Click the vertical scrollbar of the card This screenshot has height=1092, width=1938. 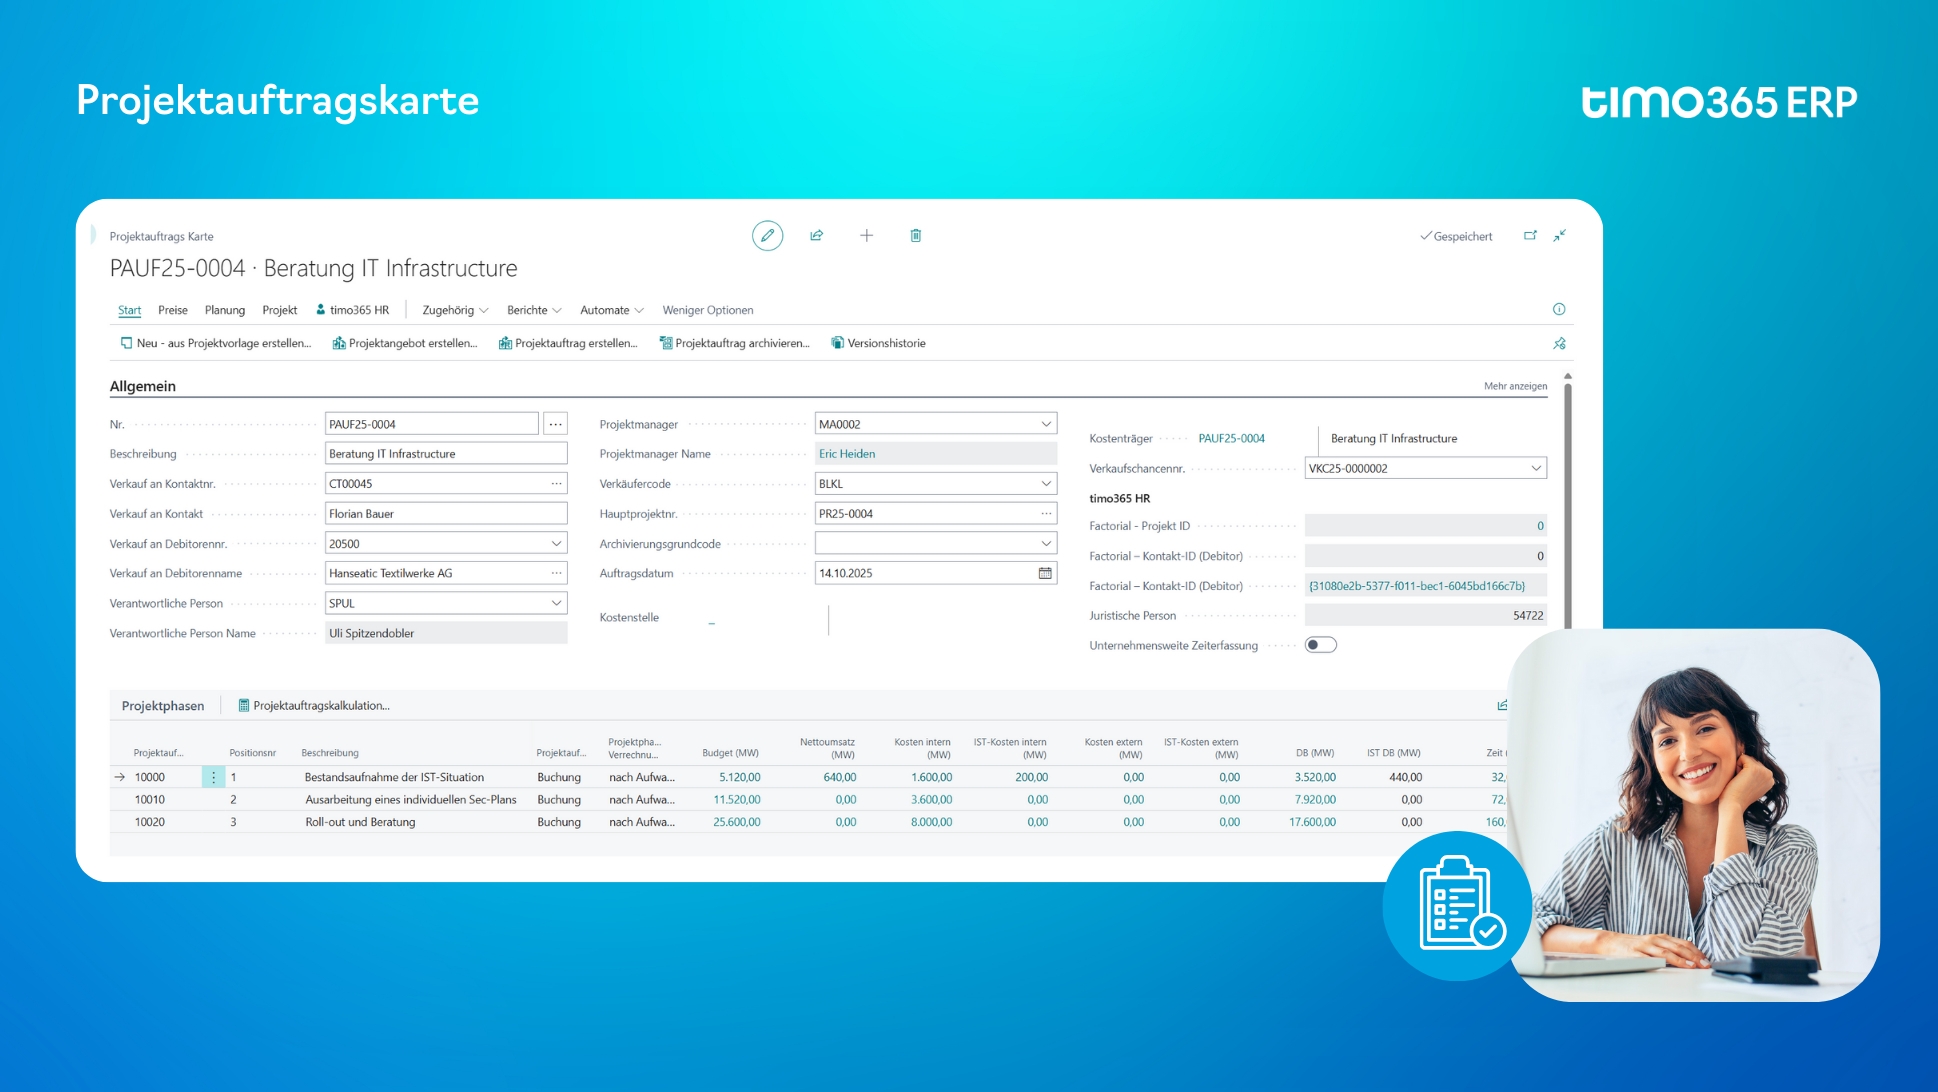(x=1567, y=500)
